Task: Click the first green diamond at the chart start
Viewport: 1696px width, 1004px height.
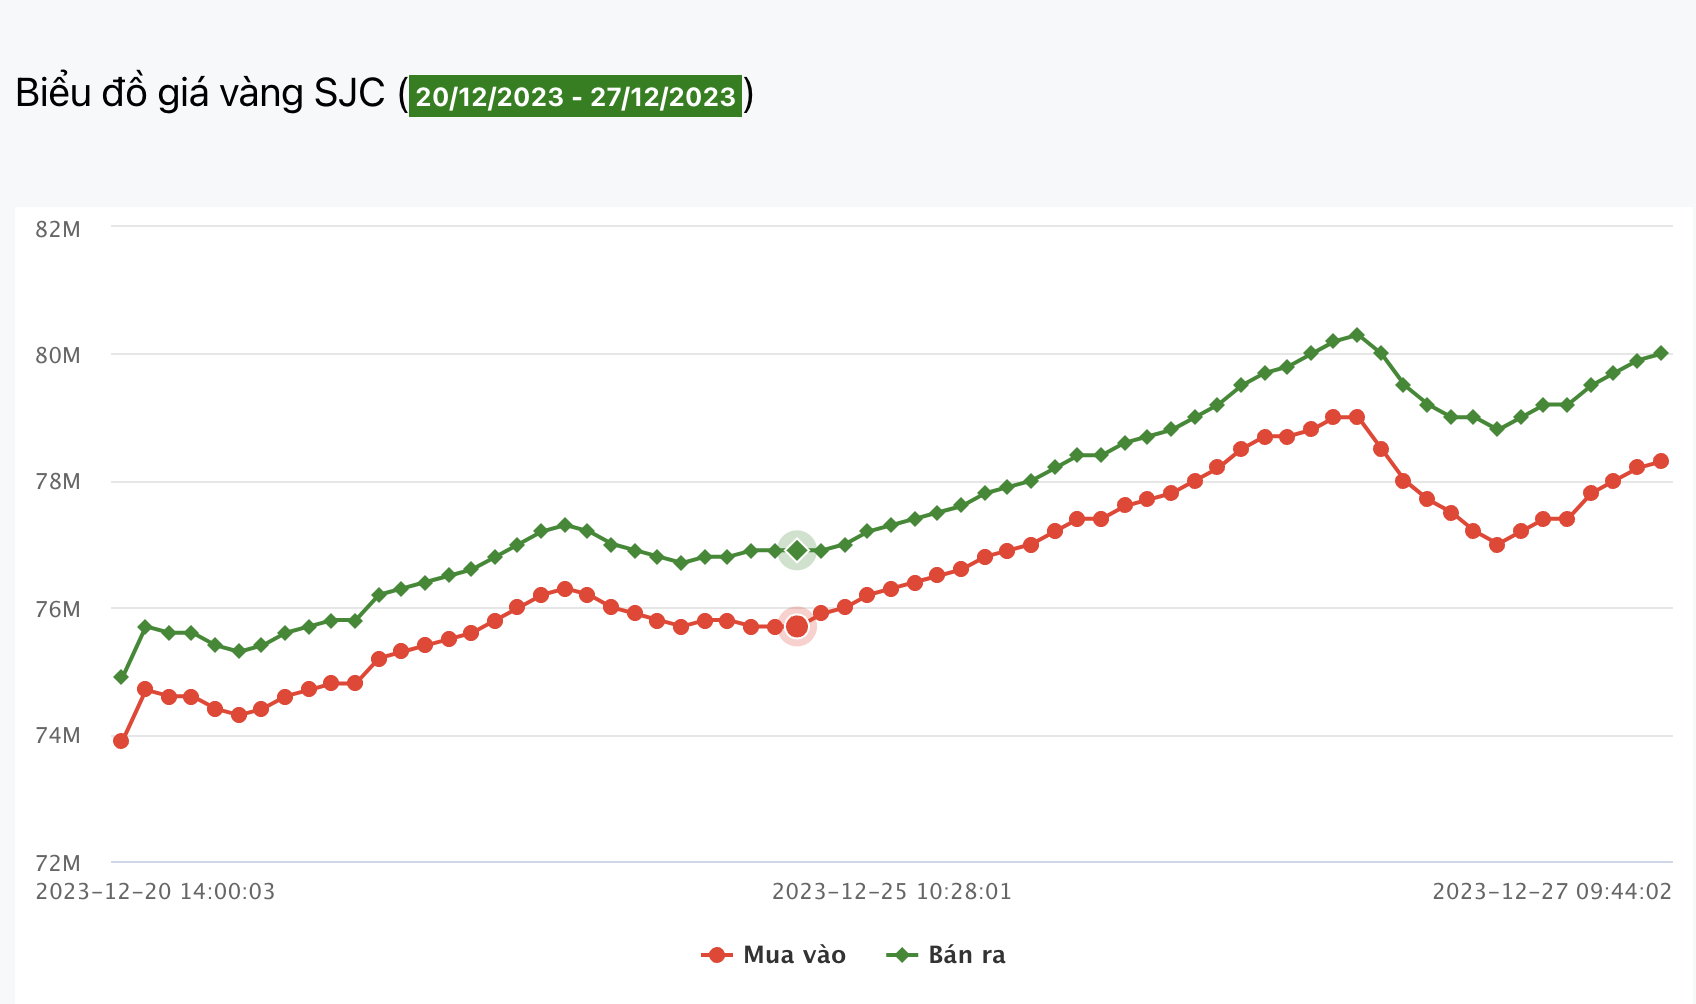Action: [121, 677]
